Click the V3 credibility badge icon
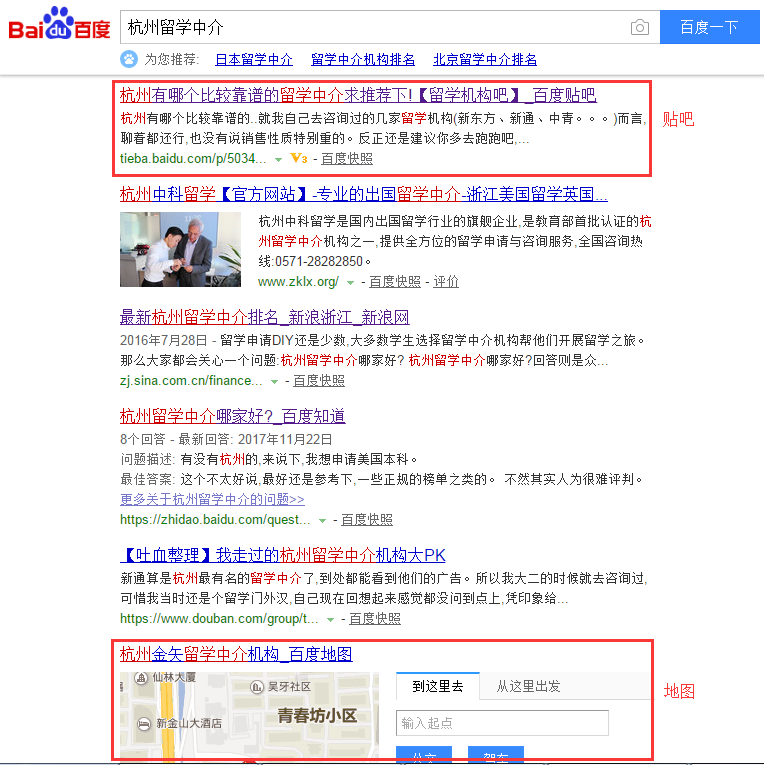This screenshot has height=765, width=764. [299, 159]
